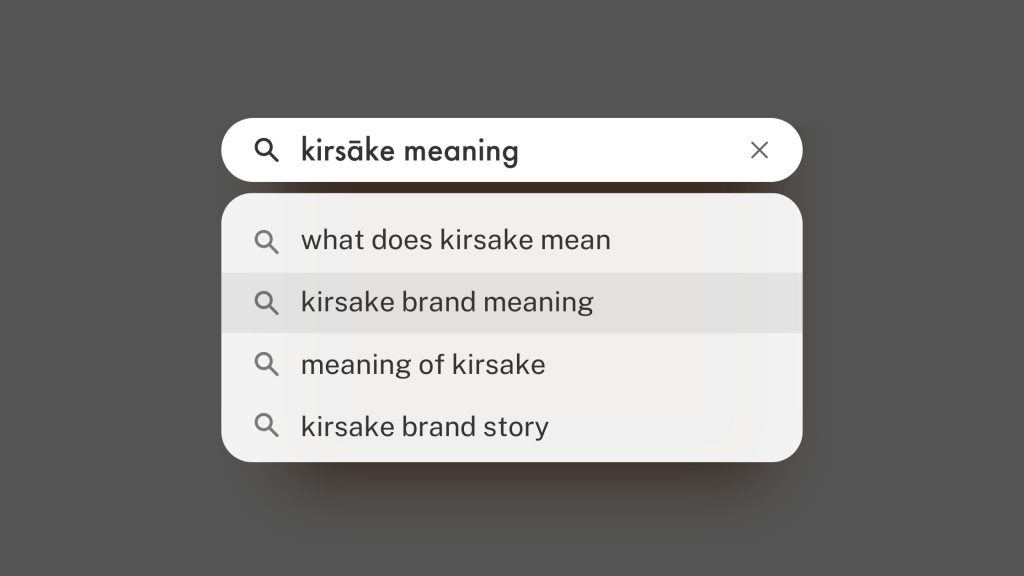Click the X clear icon in the search bar
This screenshot has width=1024, height=576.
759,150
